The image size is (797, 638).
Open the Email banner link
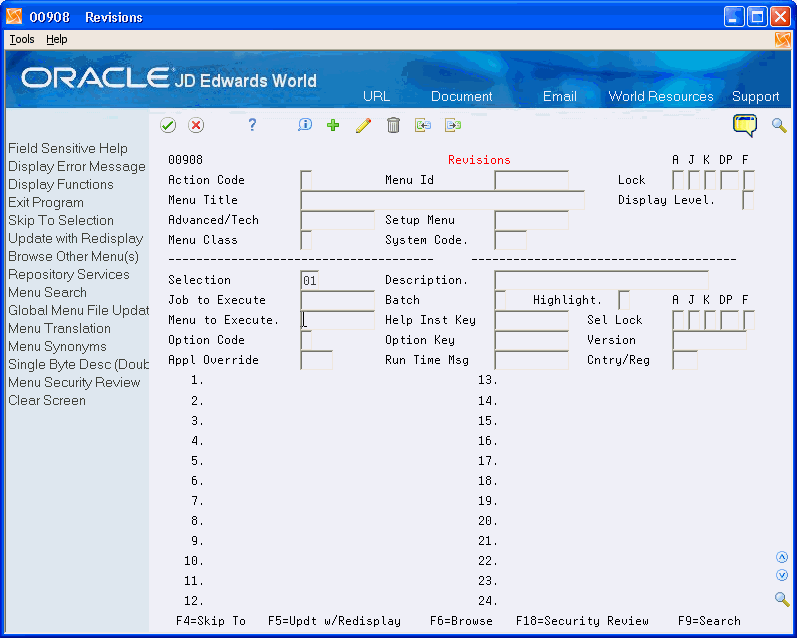coord(560,96)
